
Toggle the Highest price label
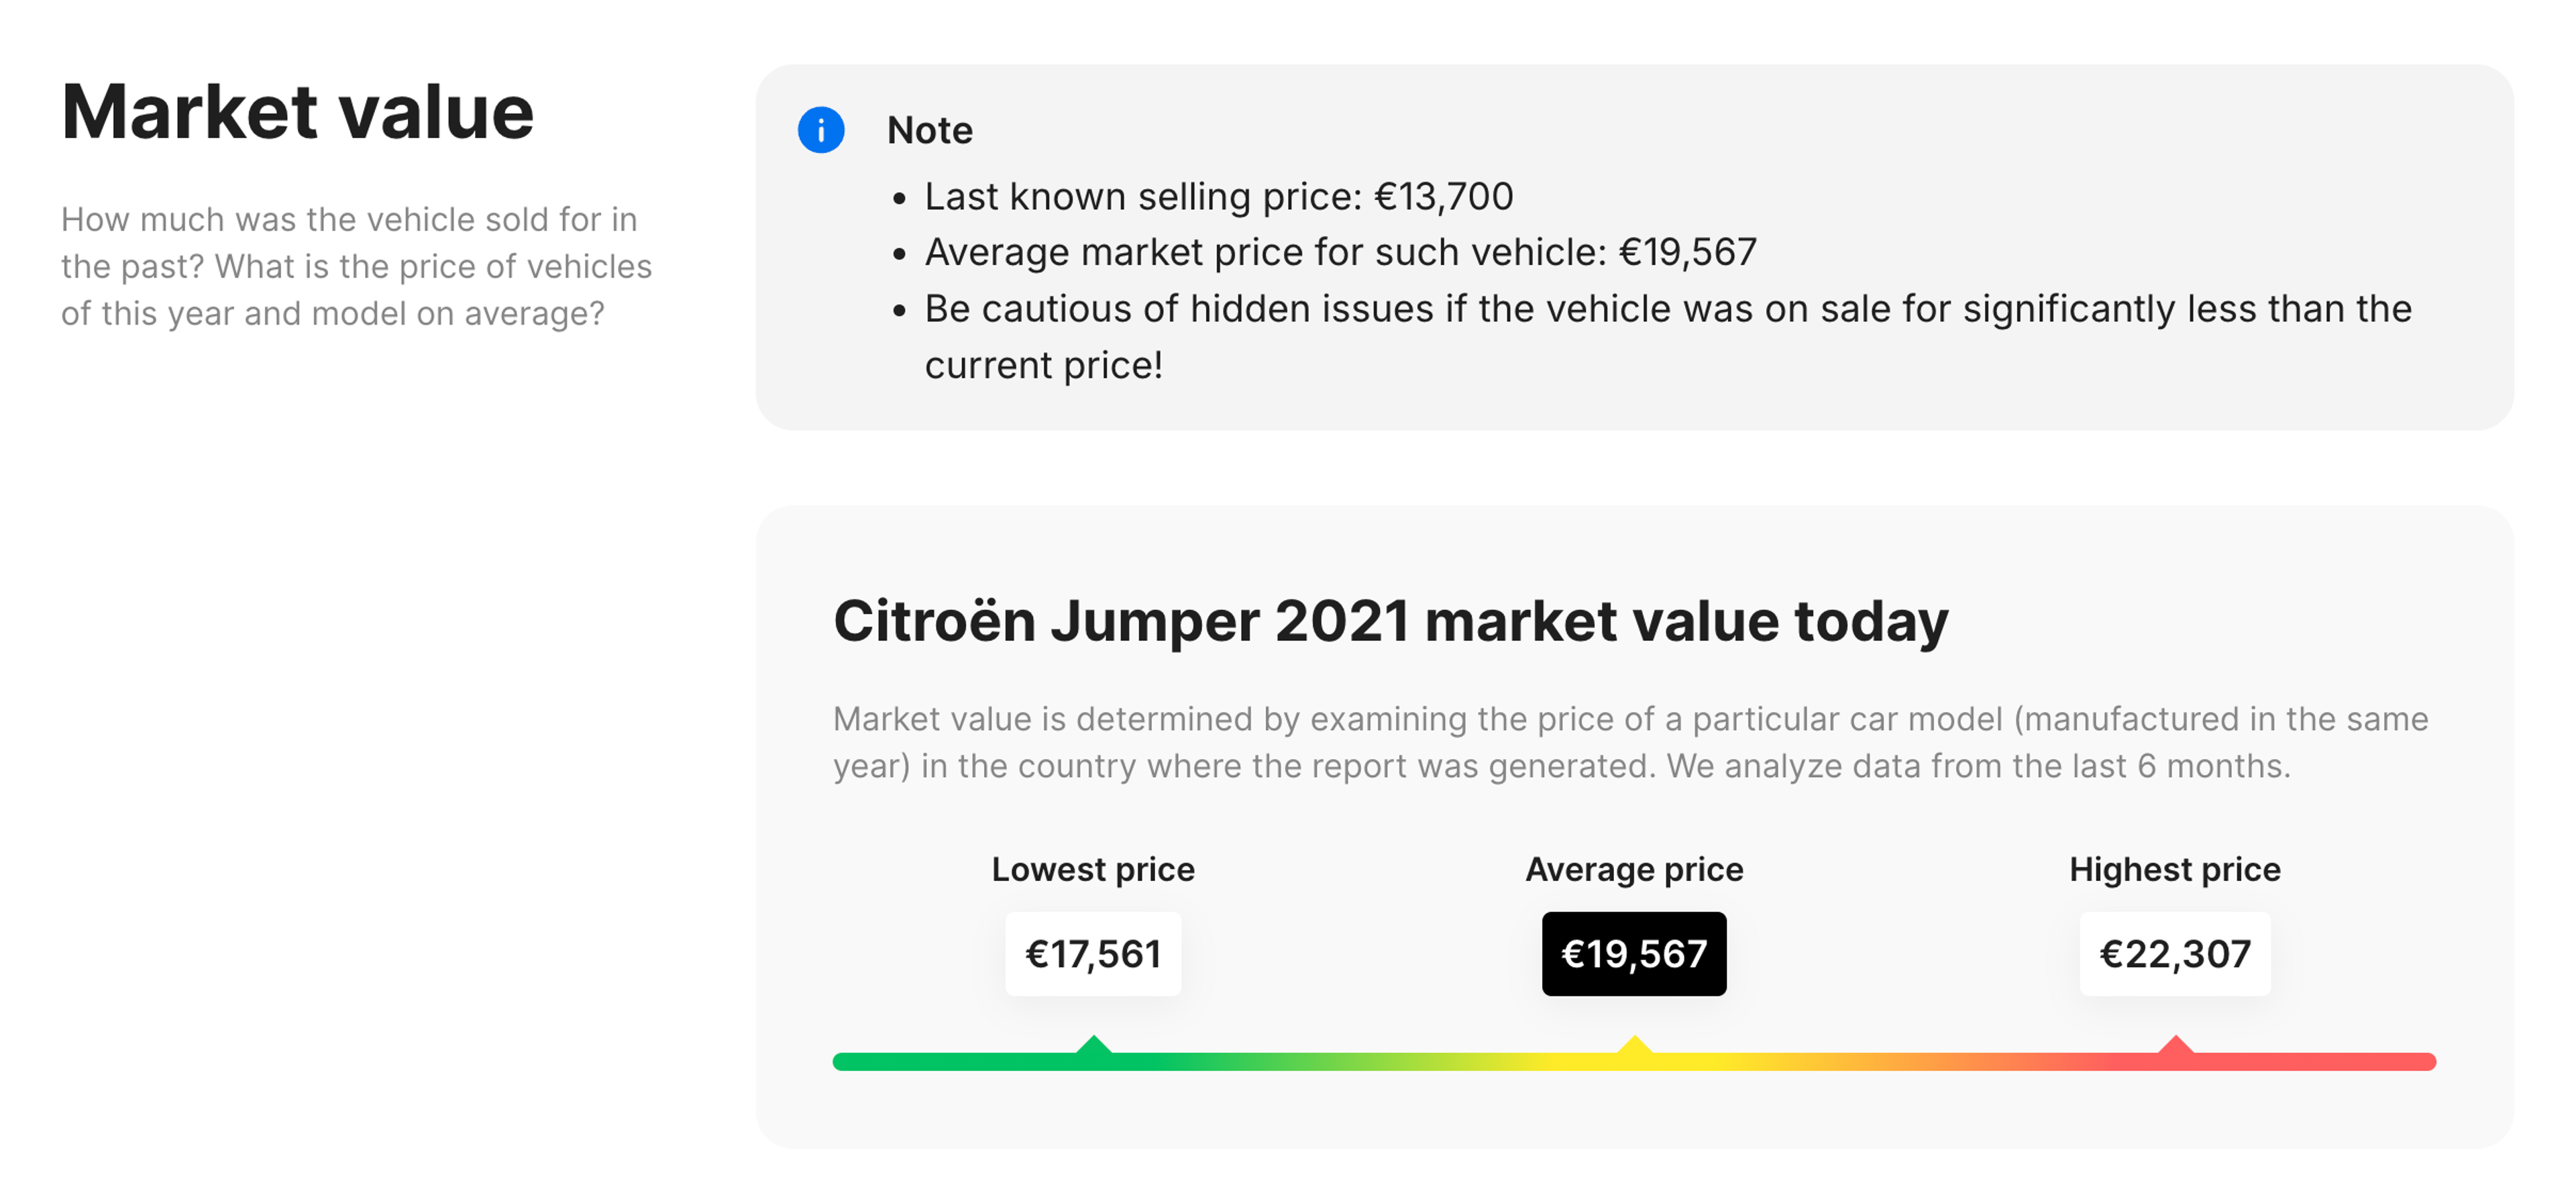(2174, 869)
